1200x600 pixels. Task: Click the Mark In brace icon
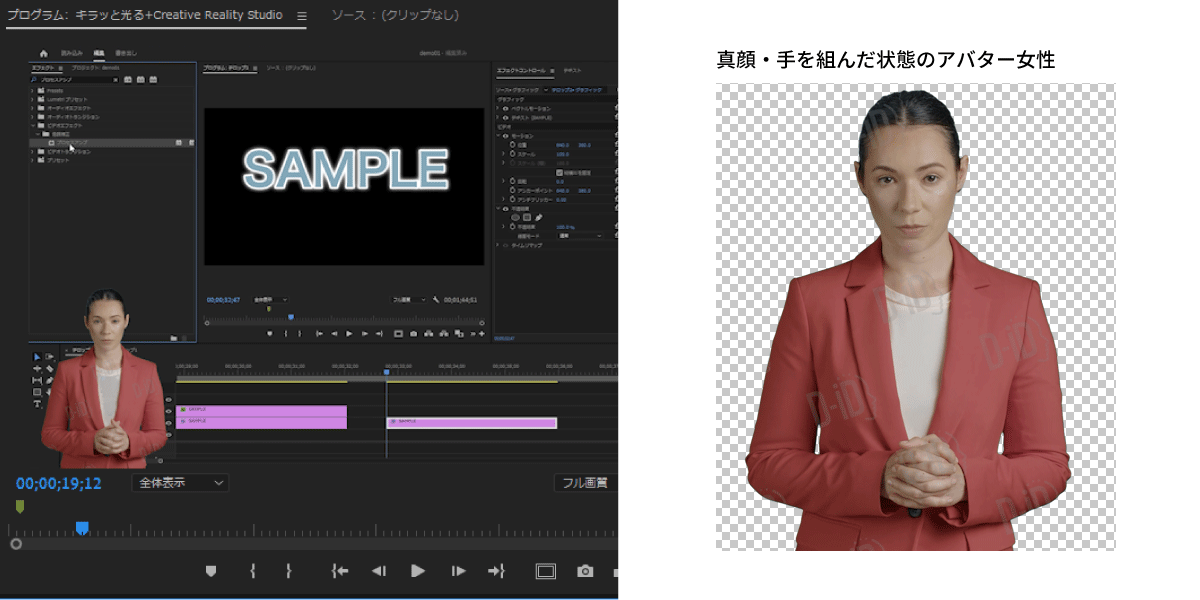[x=253, y=571]
